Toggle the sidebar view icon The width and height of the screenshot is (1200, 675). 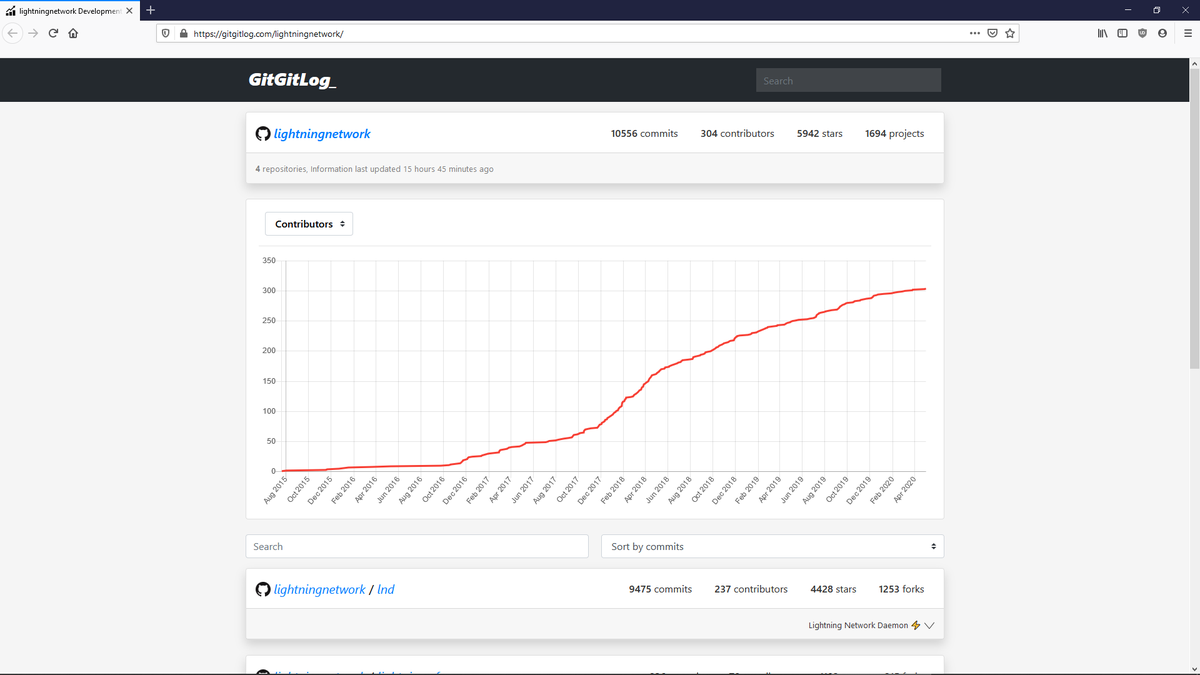tap(1122, 33)
